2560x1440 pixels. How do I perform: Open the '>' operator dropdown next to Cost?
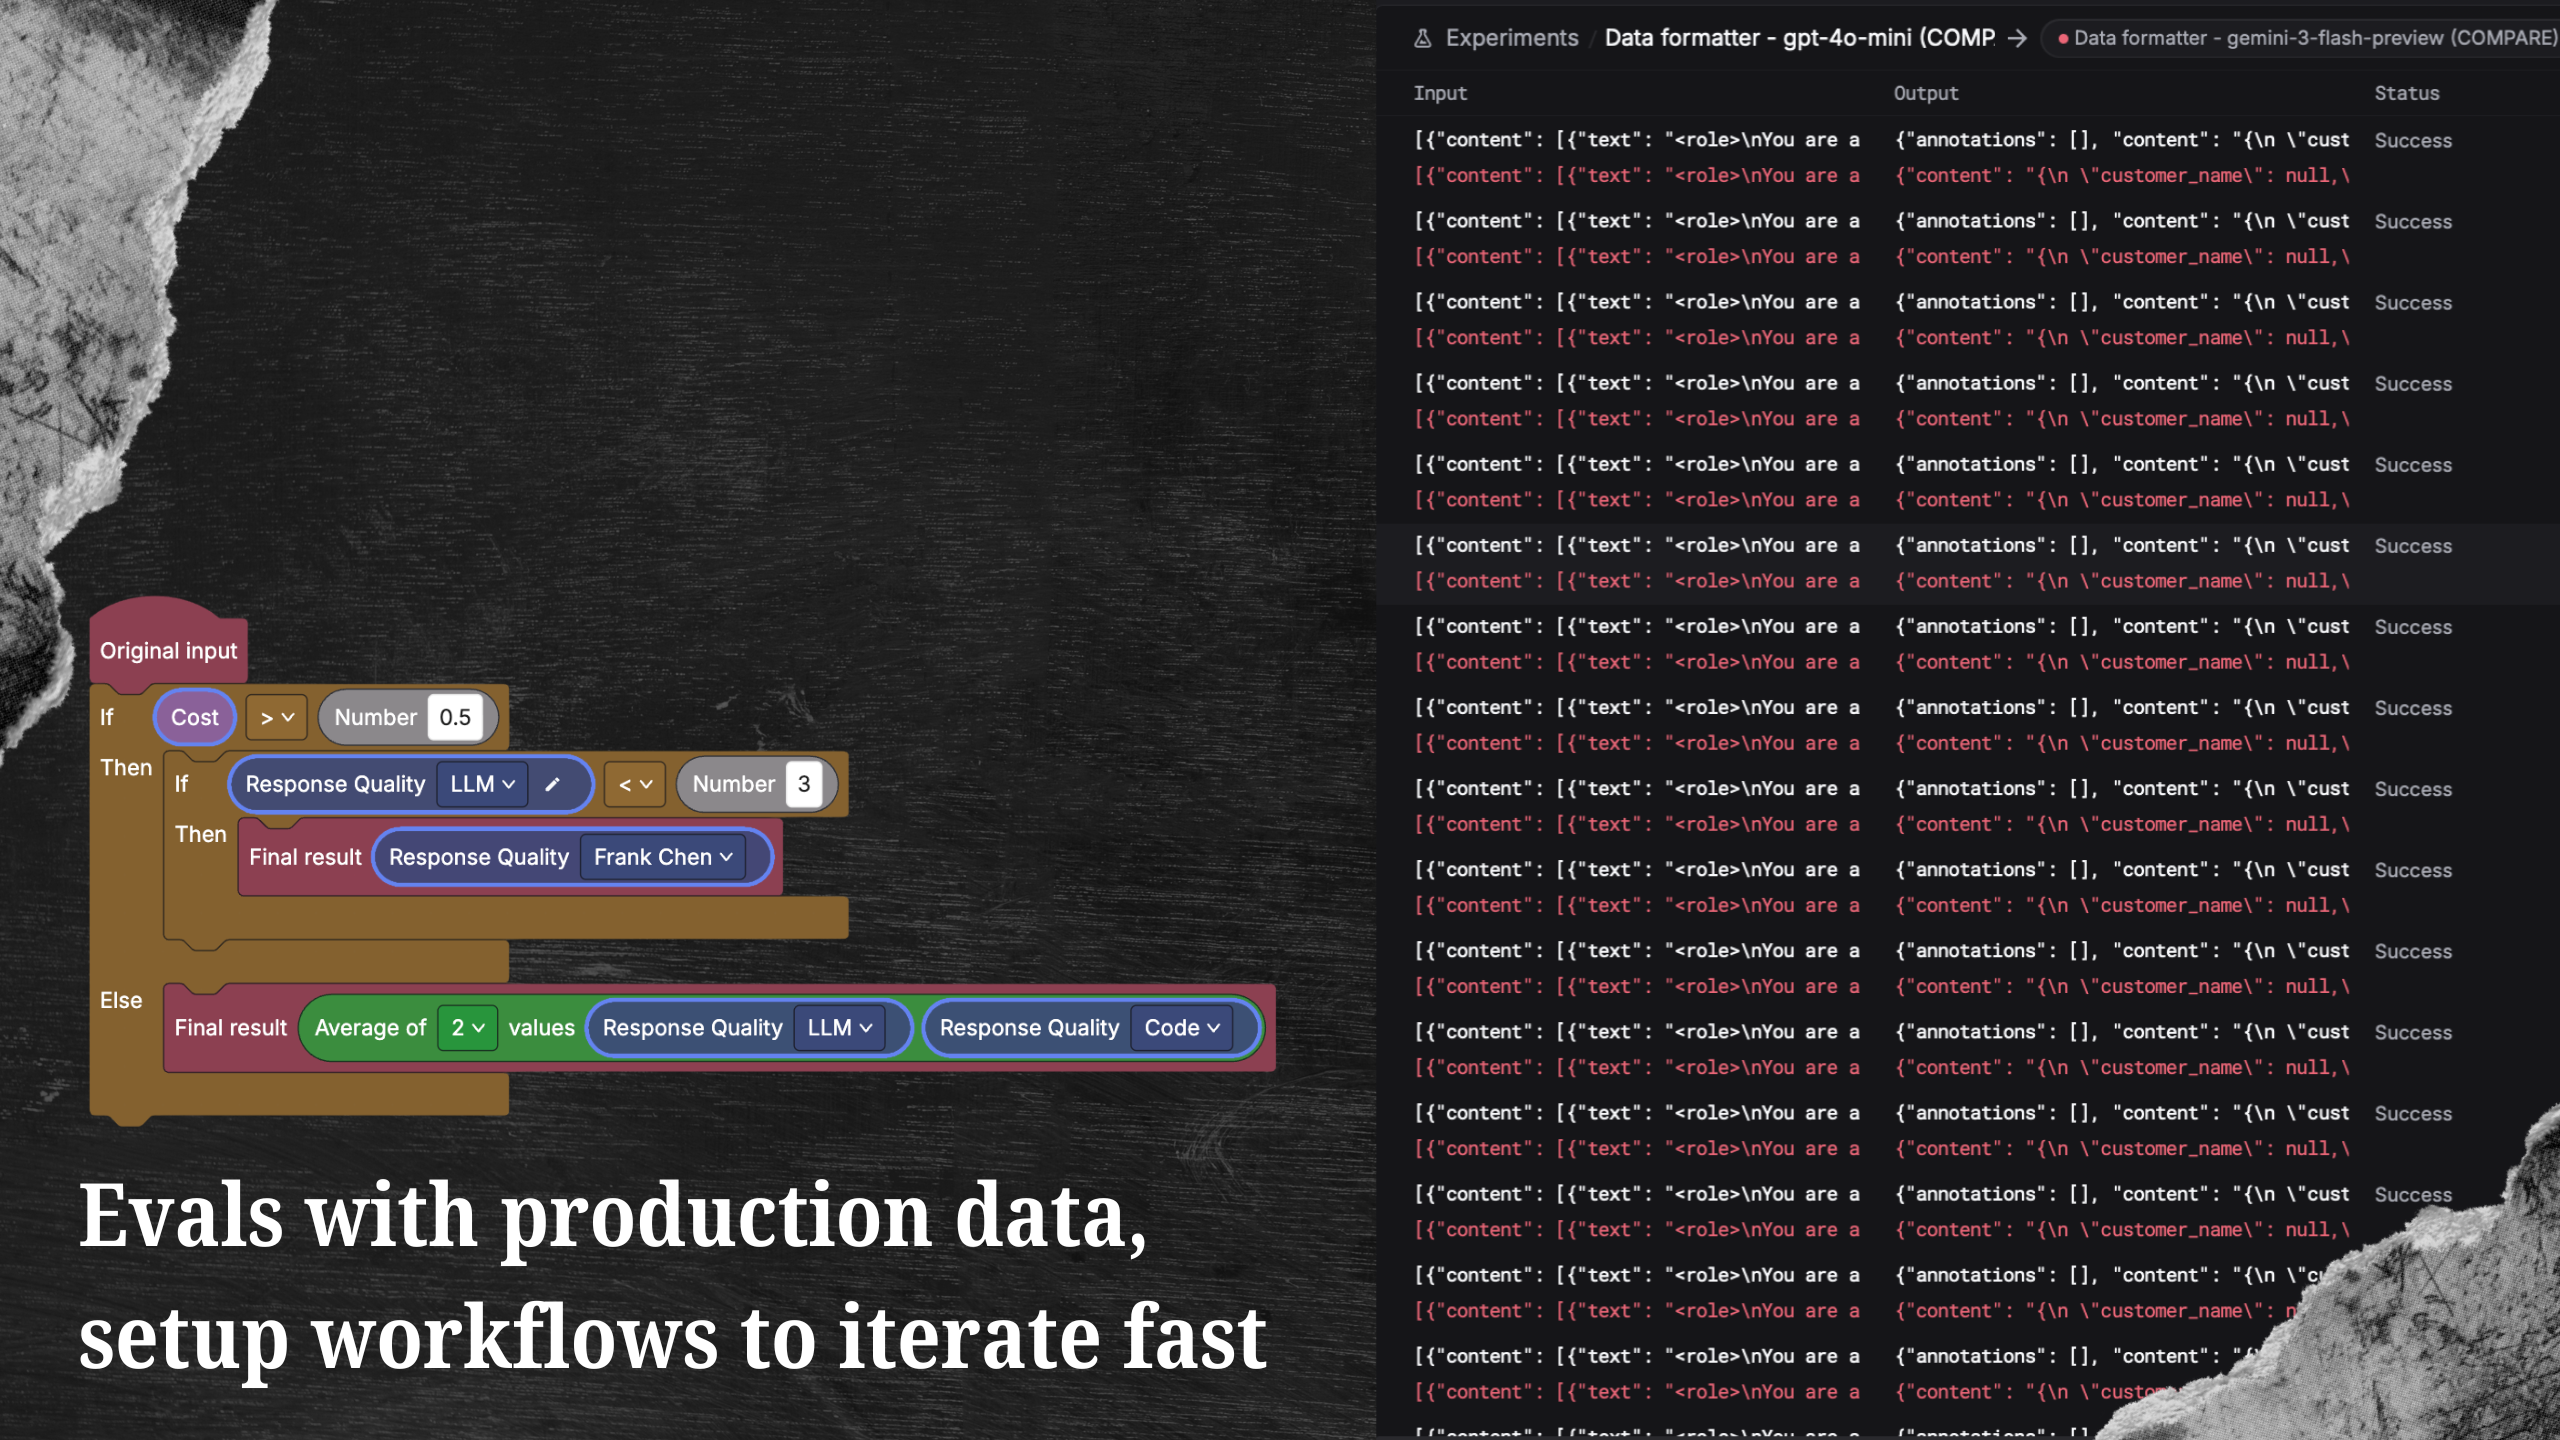275,717
